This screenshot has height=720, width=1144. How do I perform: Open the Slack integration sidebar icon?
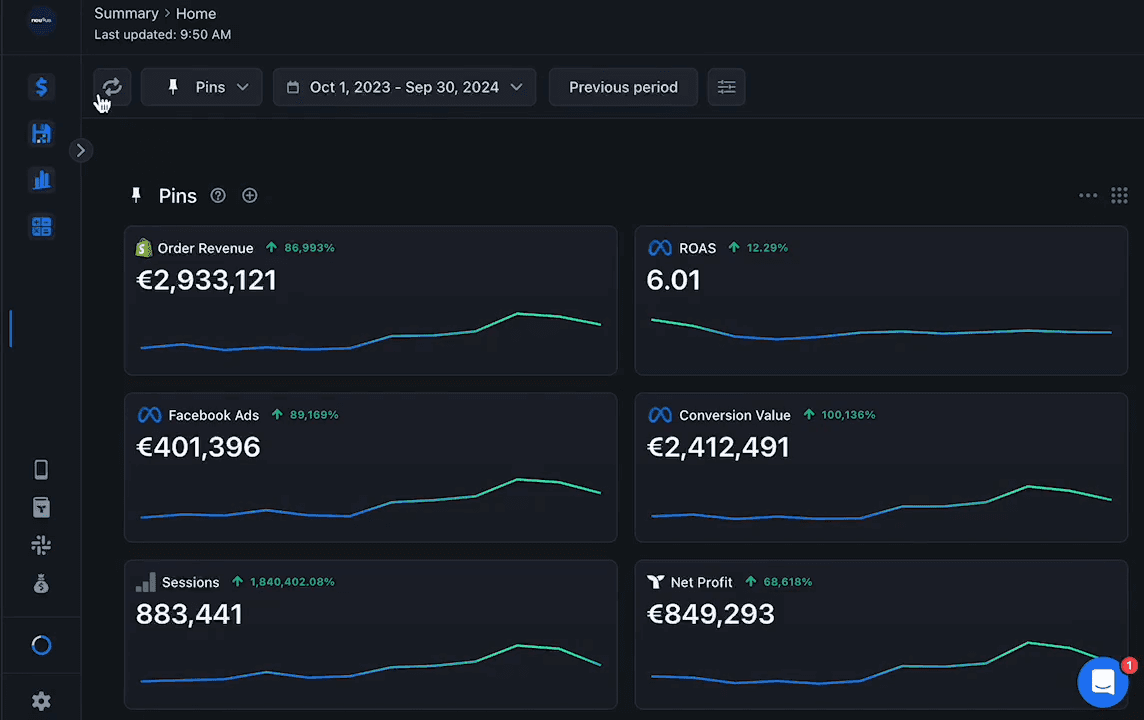click(42, 545)
